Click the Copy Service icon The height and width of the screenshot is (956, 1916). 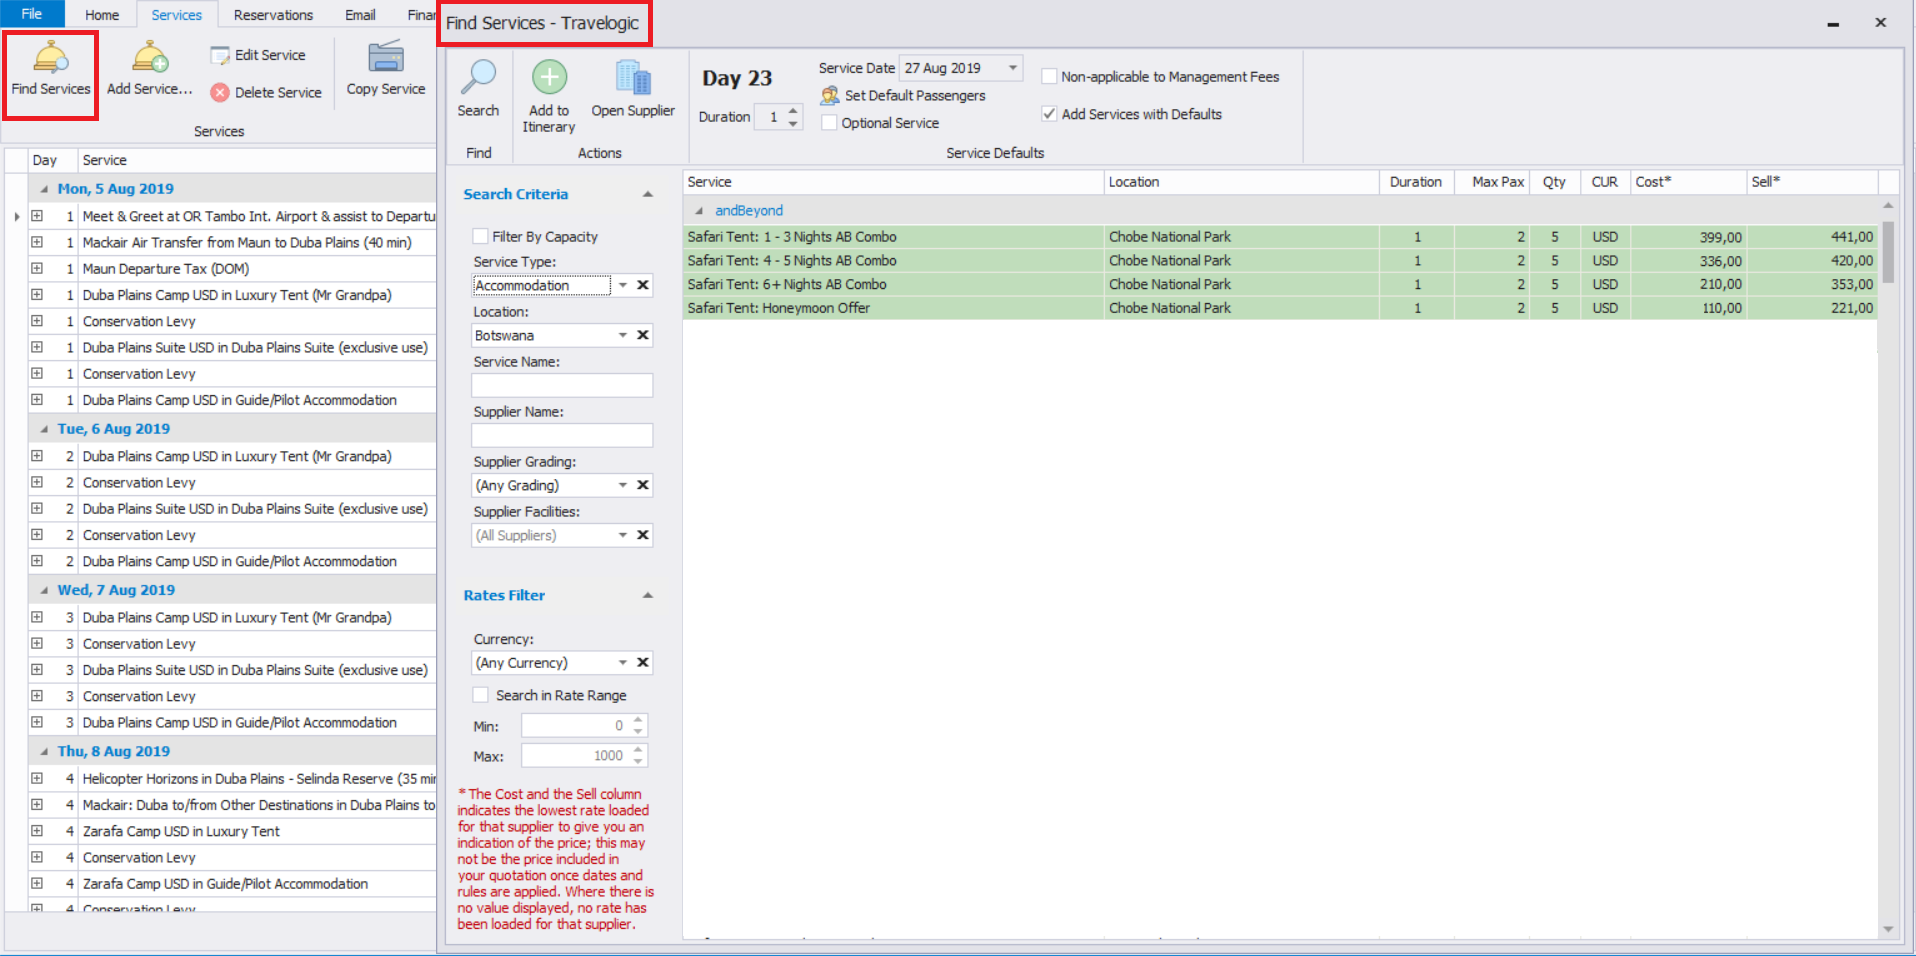385,58
